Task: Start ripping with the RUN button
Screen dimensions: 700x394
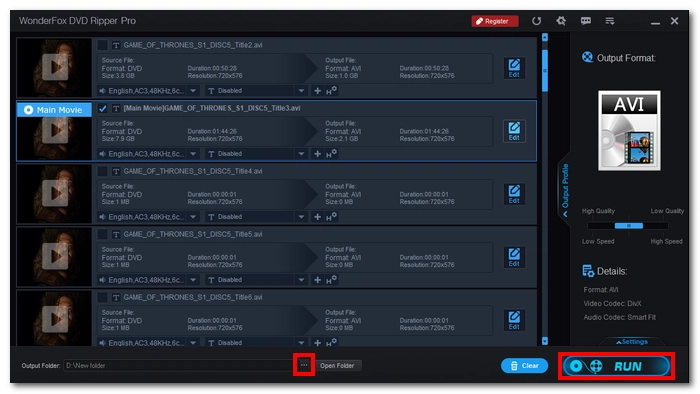Action: [616, 366]
